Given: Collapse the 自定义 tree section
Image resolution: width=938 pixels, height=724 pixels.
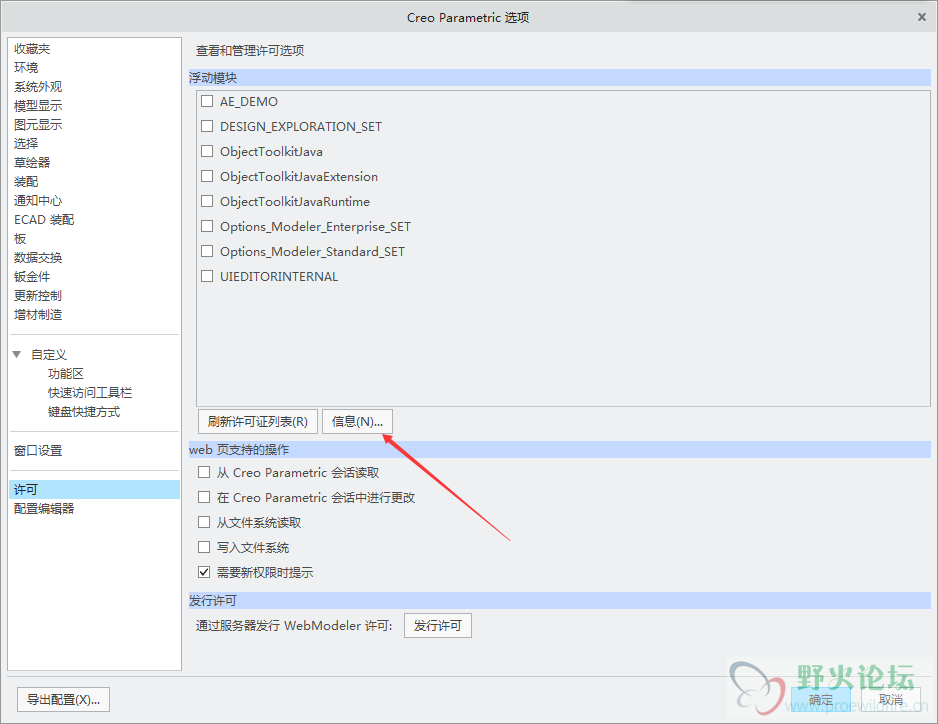Looking at the screenshot, I should click(x=17, y=355).
